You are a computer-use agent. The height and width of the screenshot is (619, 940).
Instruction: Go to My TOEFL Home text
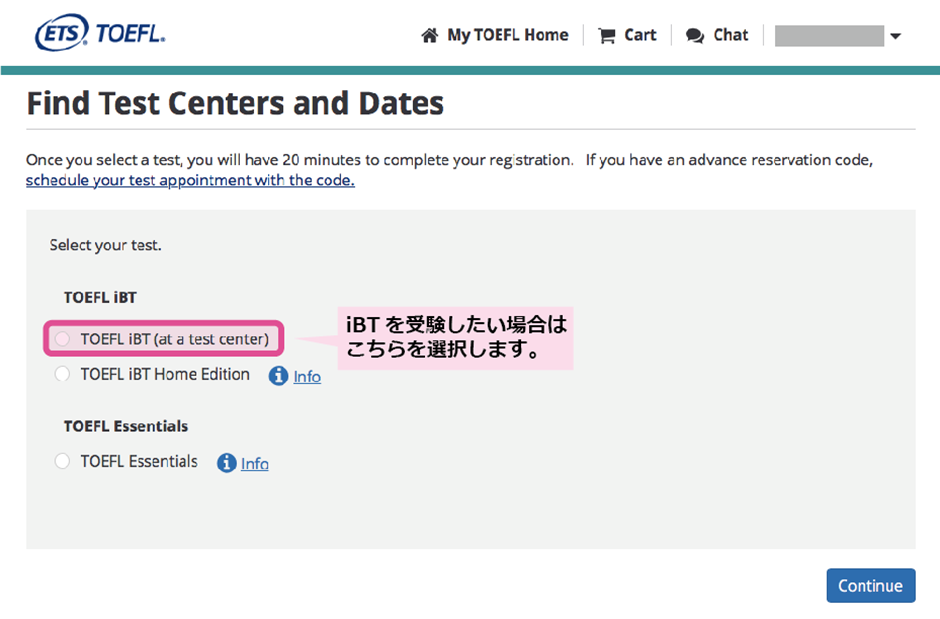pyautogui.click(x=508, y=35)
